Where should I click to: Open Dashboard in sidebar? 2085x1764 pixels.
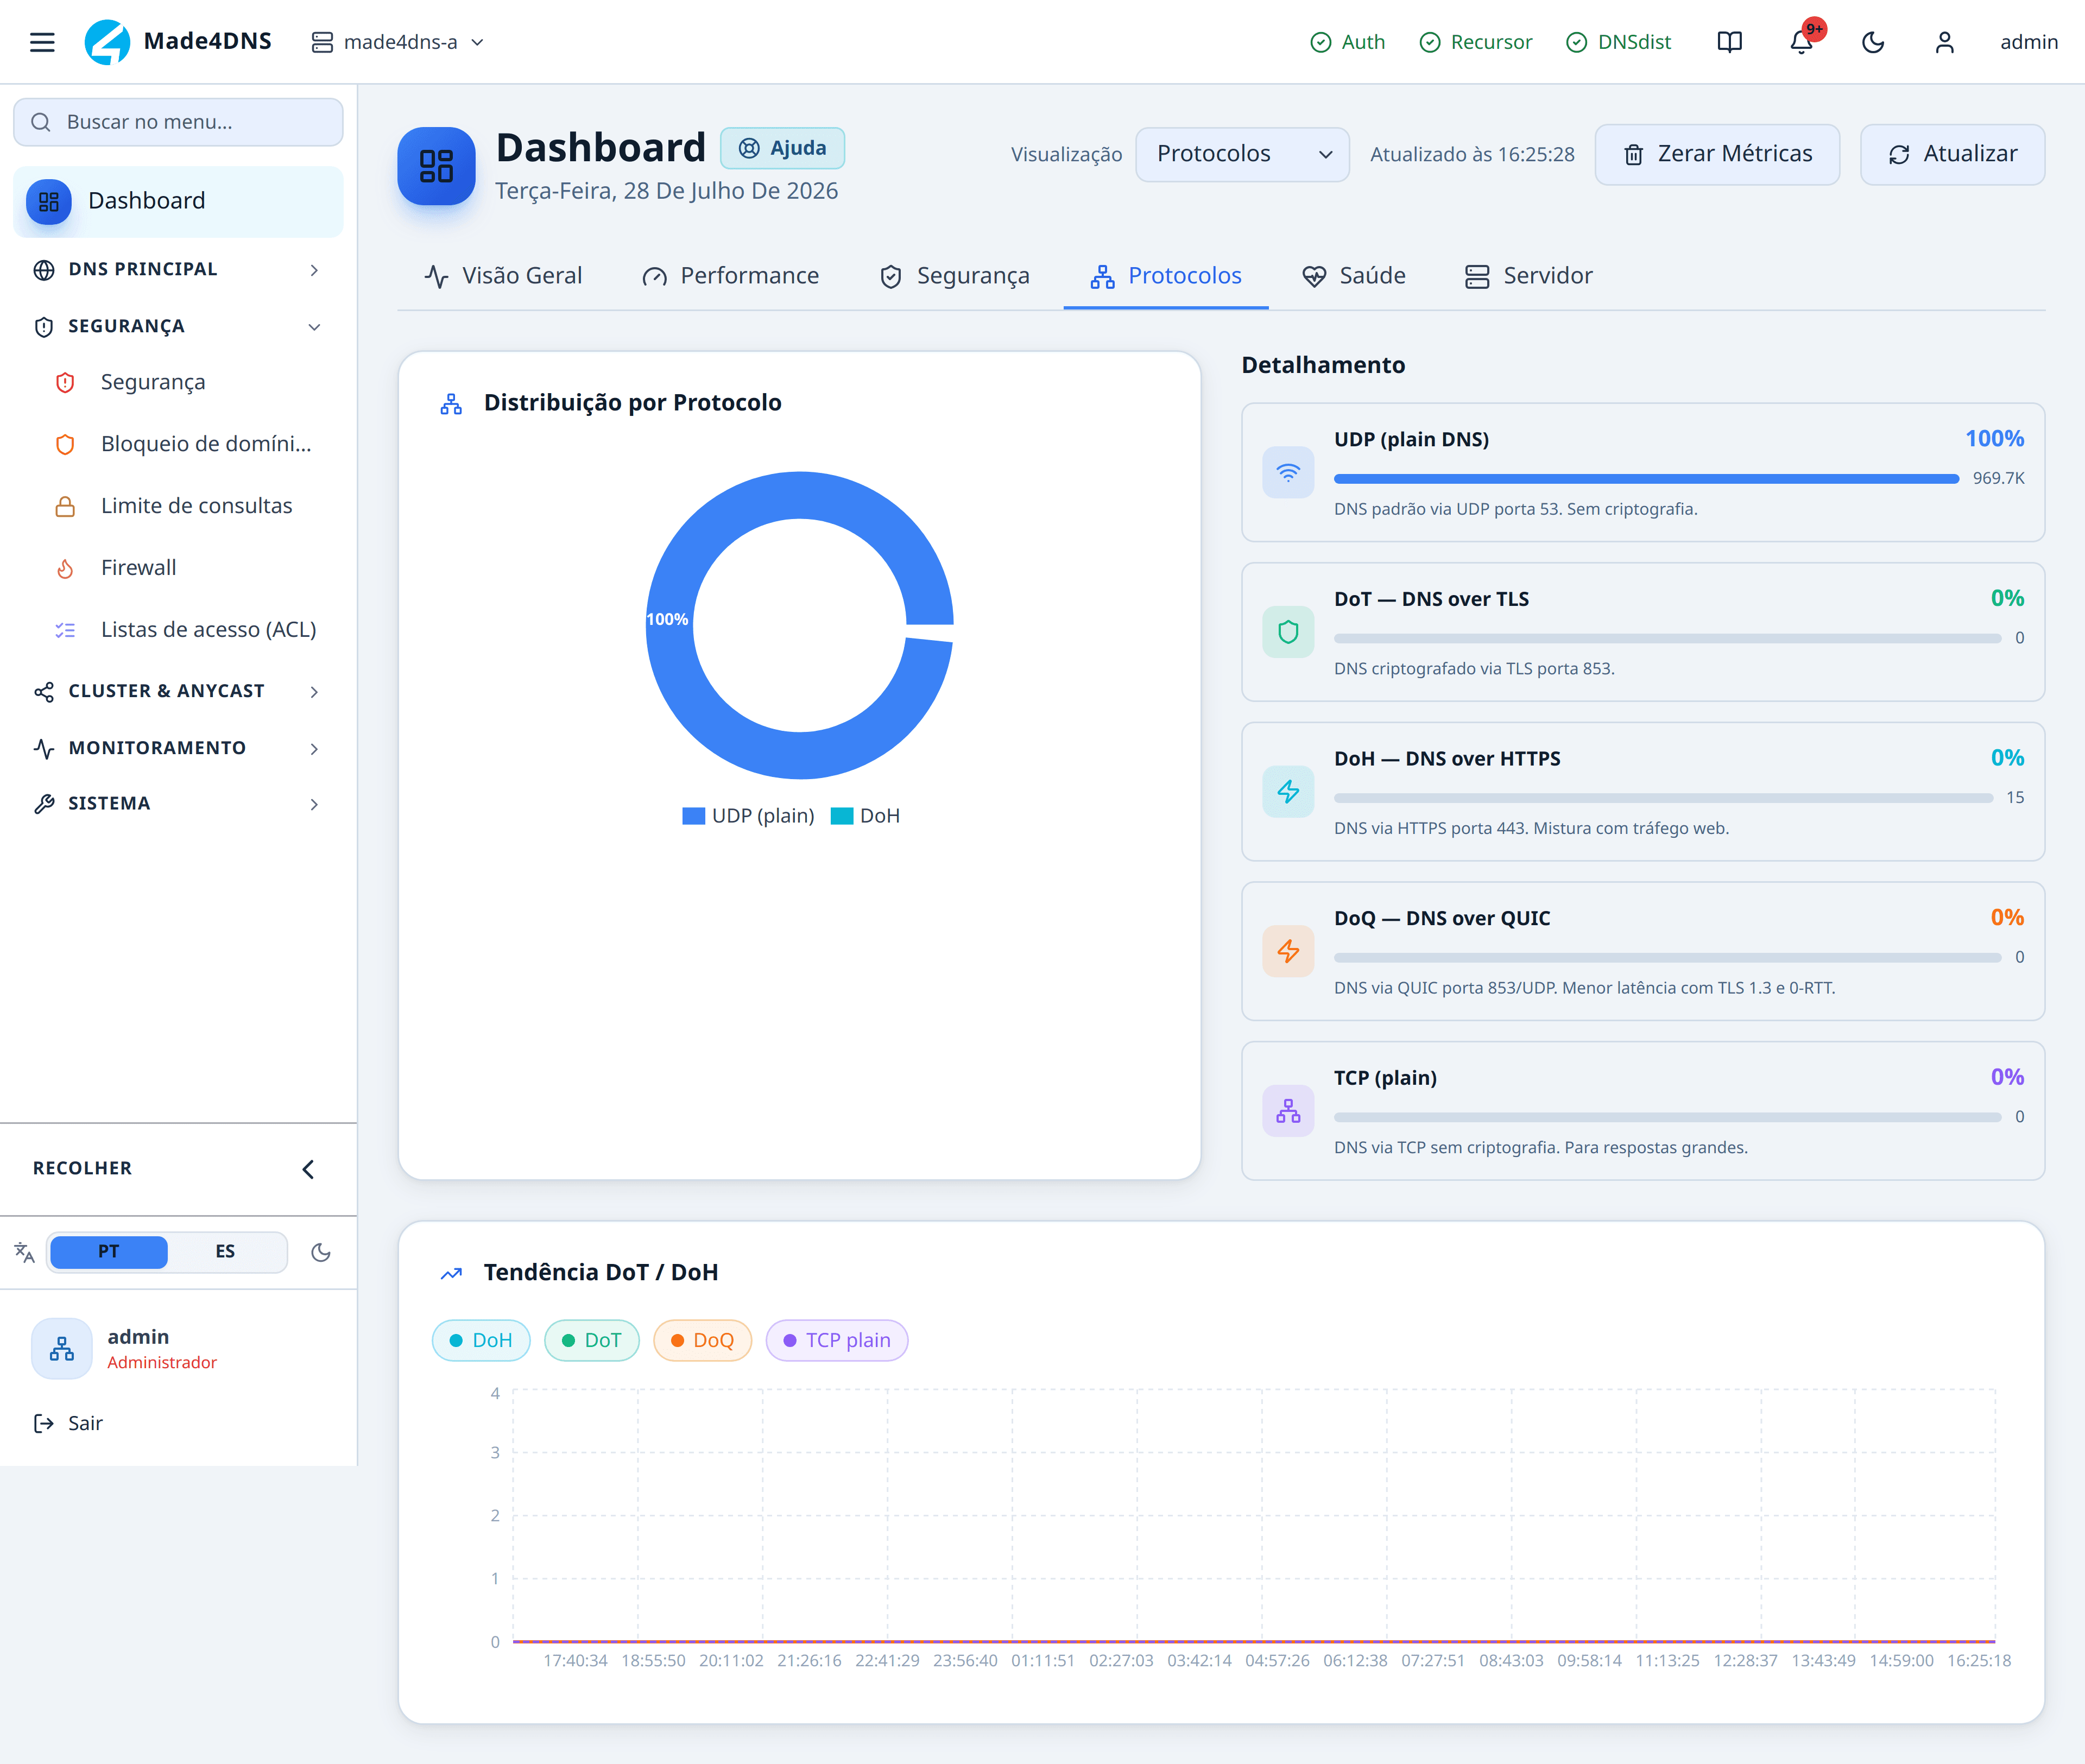point(178,201)
